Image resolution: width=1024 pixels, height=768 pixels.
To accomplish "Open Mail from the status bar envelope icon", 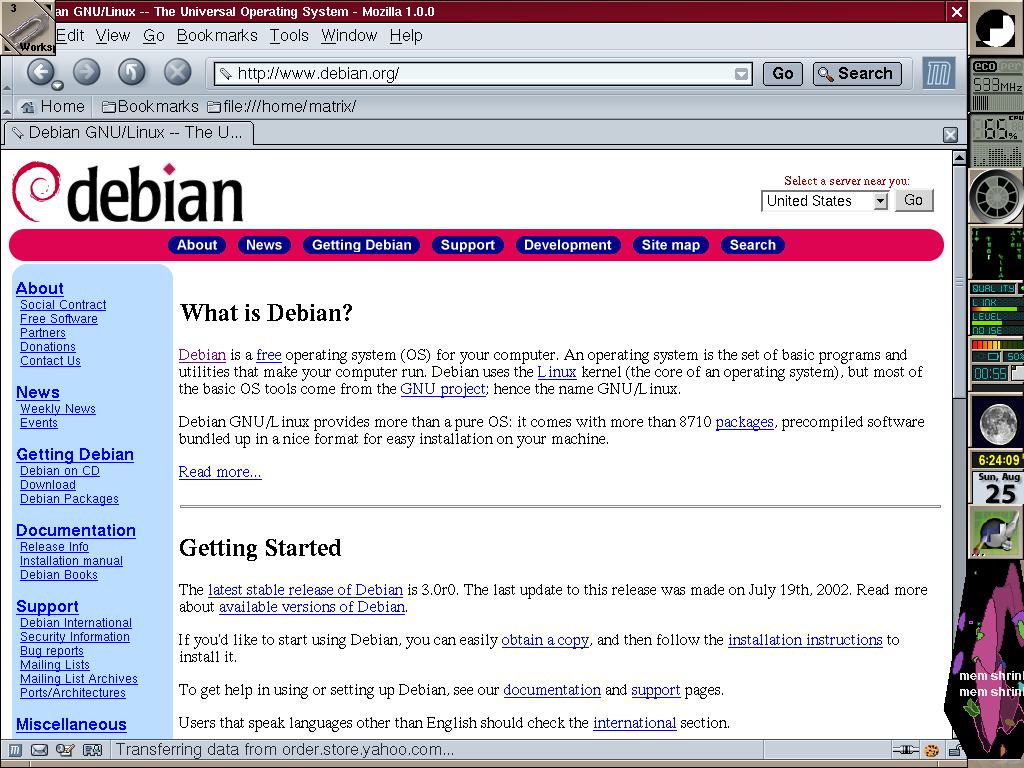I will [40, 750].
